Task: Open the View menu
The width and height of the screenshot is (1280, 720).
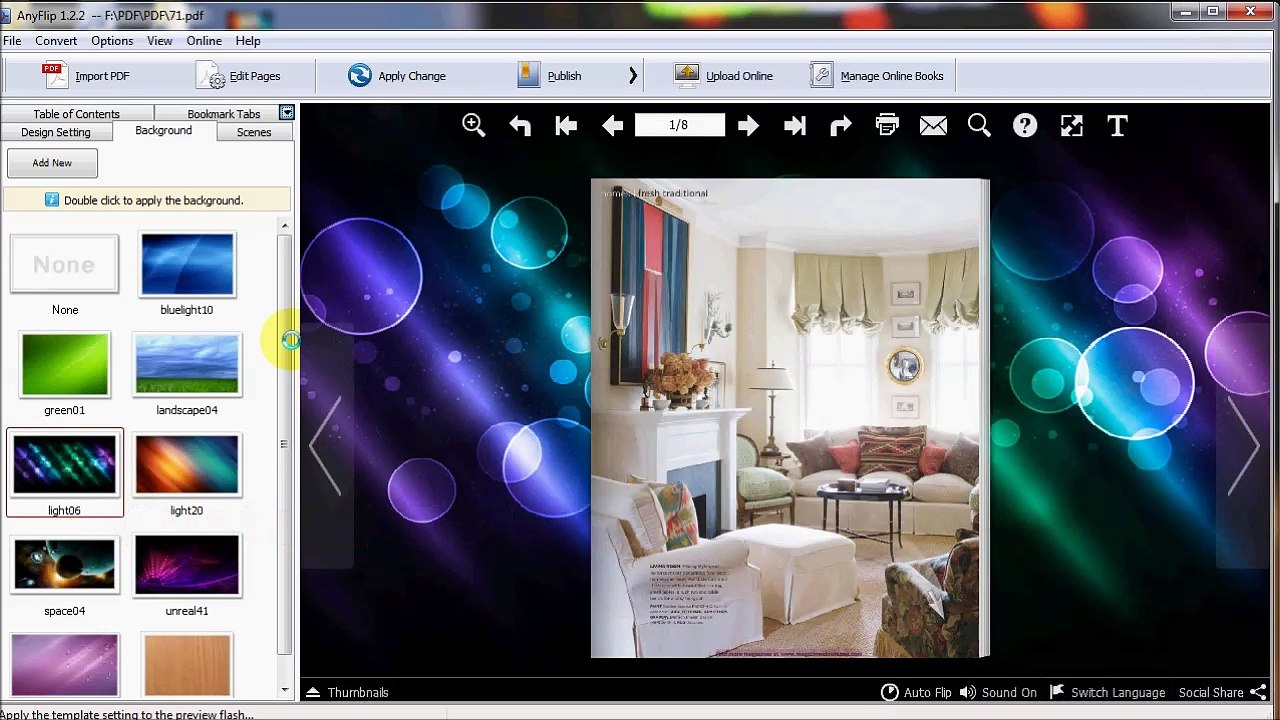Action: click(x=160, y=41)
